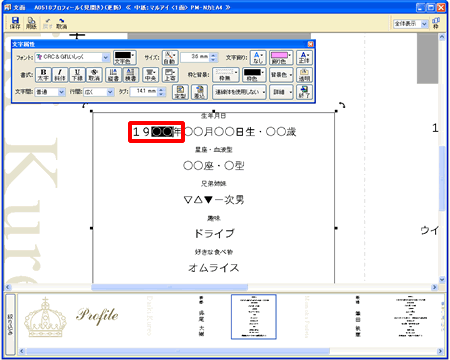Click the vertical scrollbar down arrow
The height and width of the screenshot is (360, 450).
coord(442,279)
